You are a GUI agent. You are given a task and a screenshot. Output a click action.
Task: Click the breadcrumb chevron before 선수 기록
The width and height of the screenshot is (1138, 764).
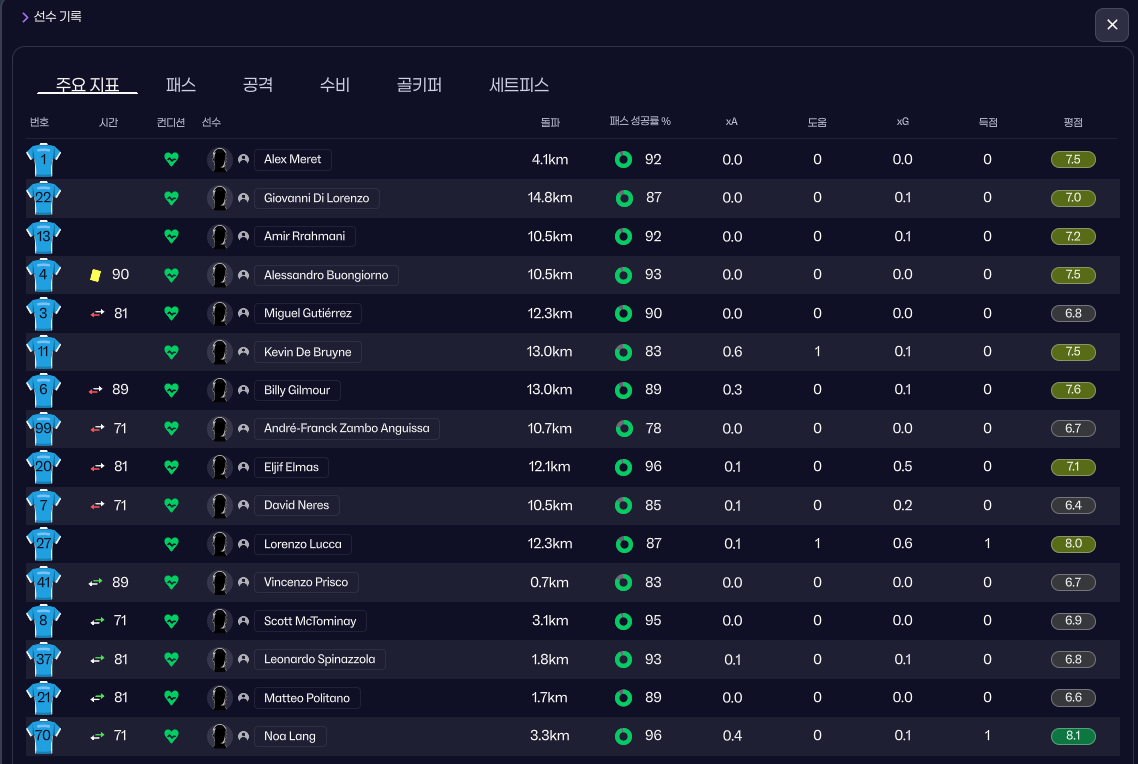tap(25, 17)
